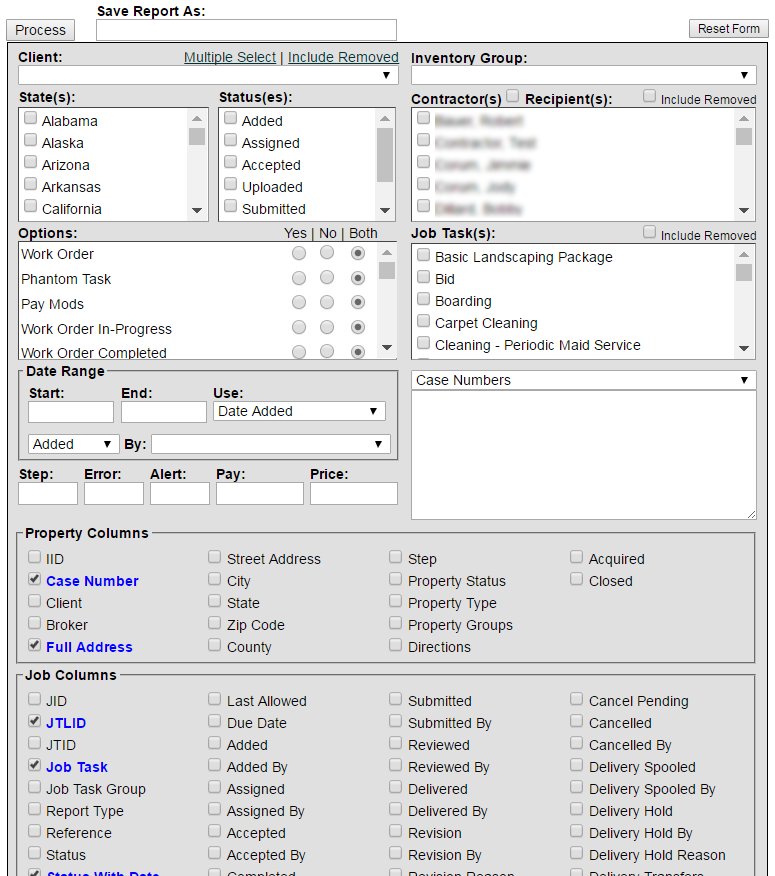This screenshot has height=876, width=775.
Task: Check the Submitted By job column
Action: pyautogui.click(x=396, y=721)
